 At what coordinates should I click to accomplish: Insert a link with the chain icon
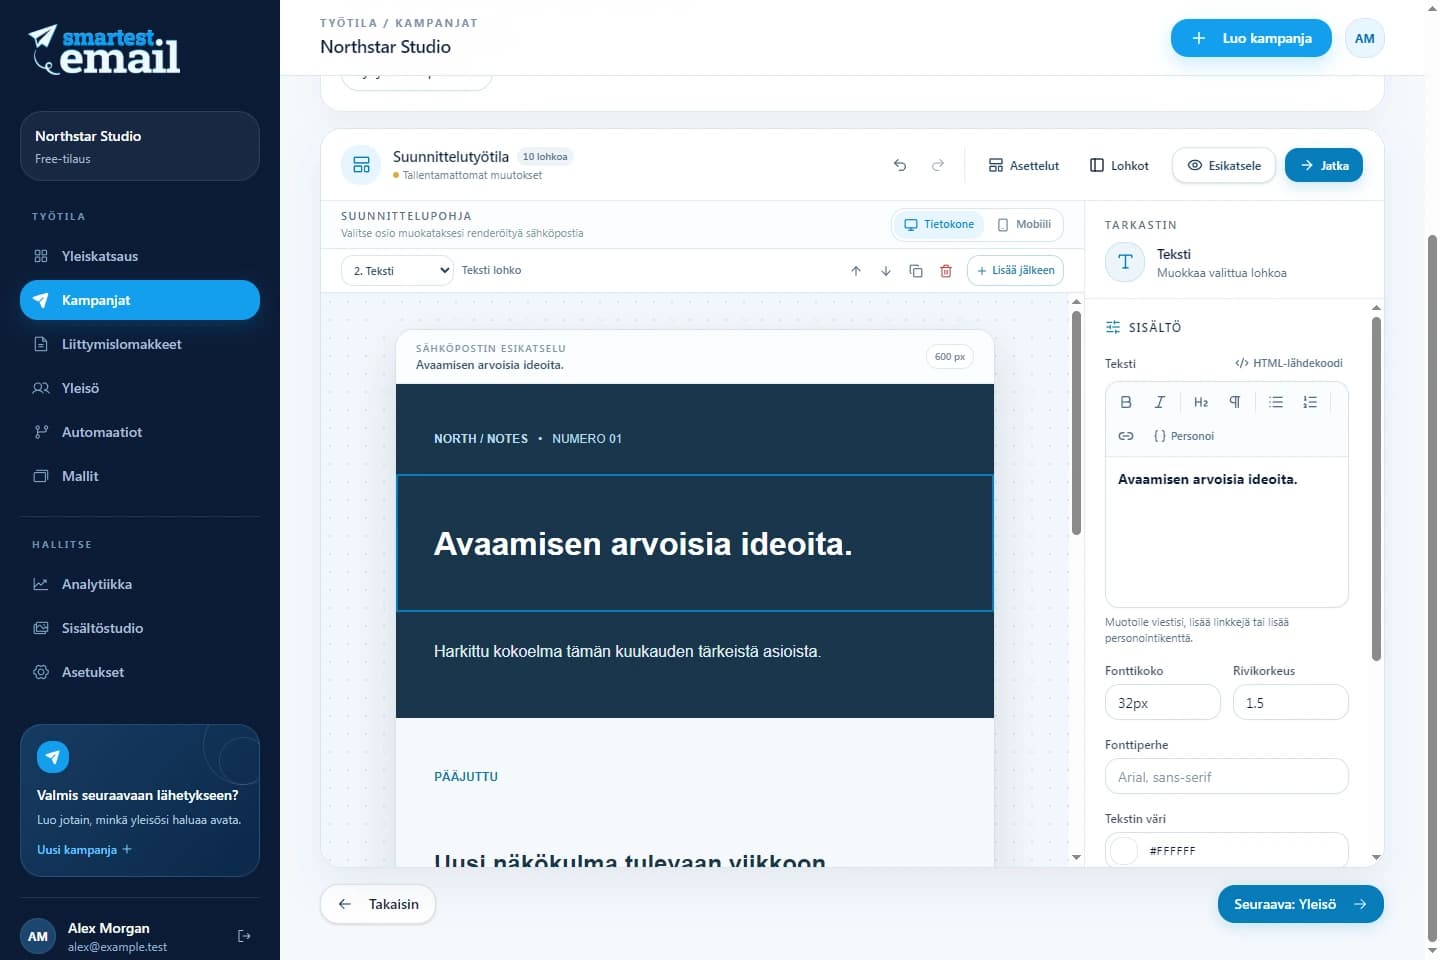pos(1126,436)
